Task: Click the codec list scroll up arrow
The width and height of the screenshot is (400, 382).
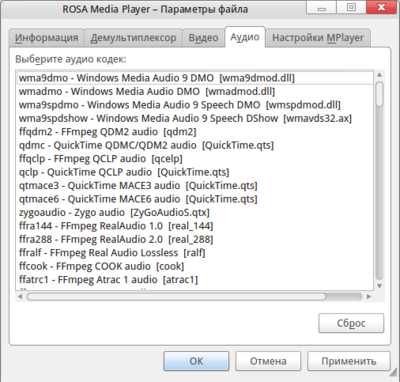Action: pyautogui.click(x=379, y=75)
